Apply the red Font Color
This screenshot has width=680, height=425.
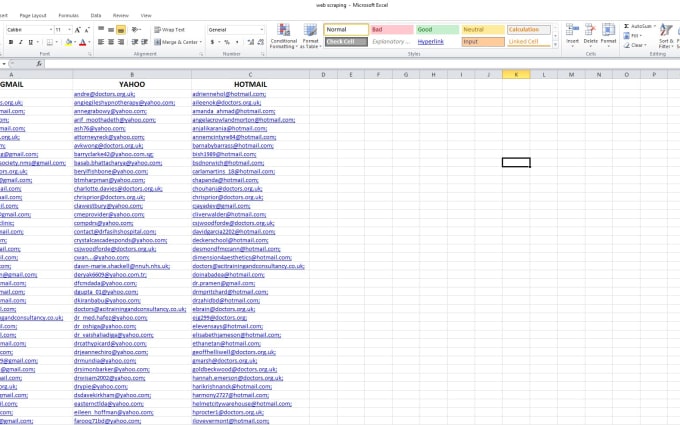(x=82, y=42)
